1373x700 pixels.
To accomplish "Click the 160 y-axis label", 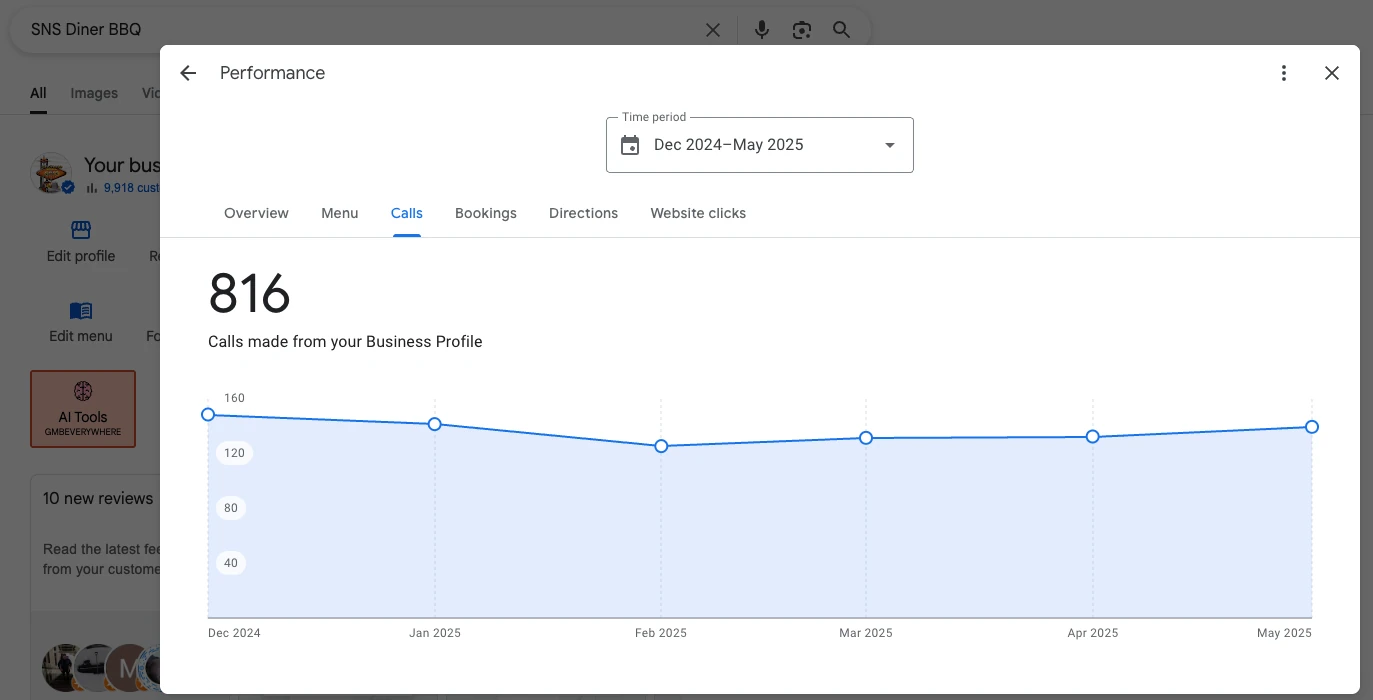I will [234, 398].
